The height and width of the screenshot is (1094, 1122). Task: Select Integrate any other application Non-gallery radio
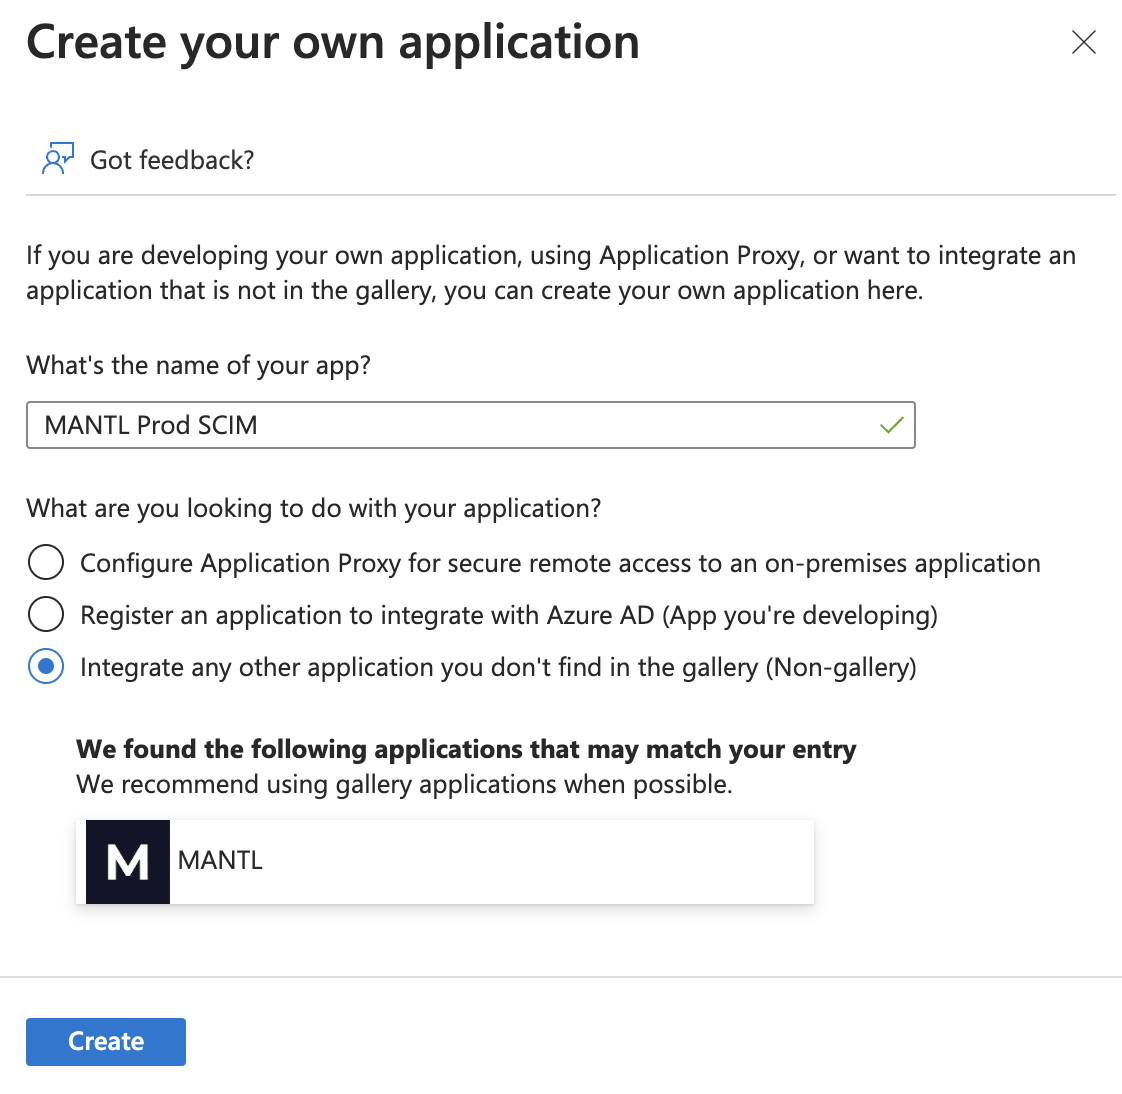click(46, 667)
